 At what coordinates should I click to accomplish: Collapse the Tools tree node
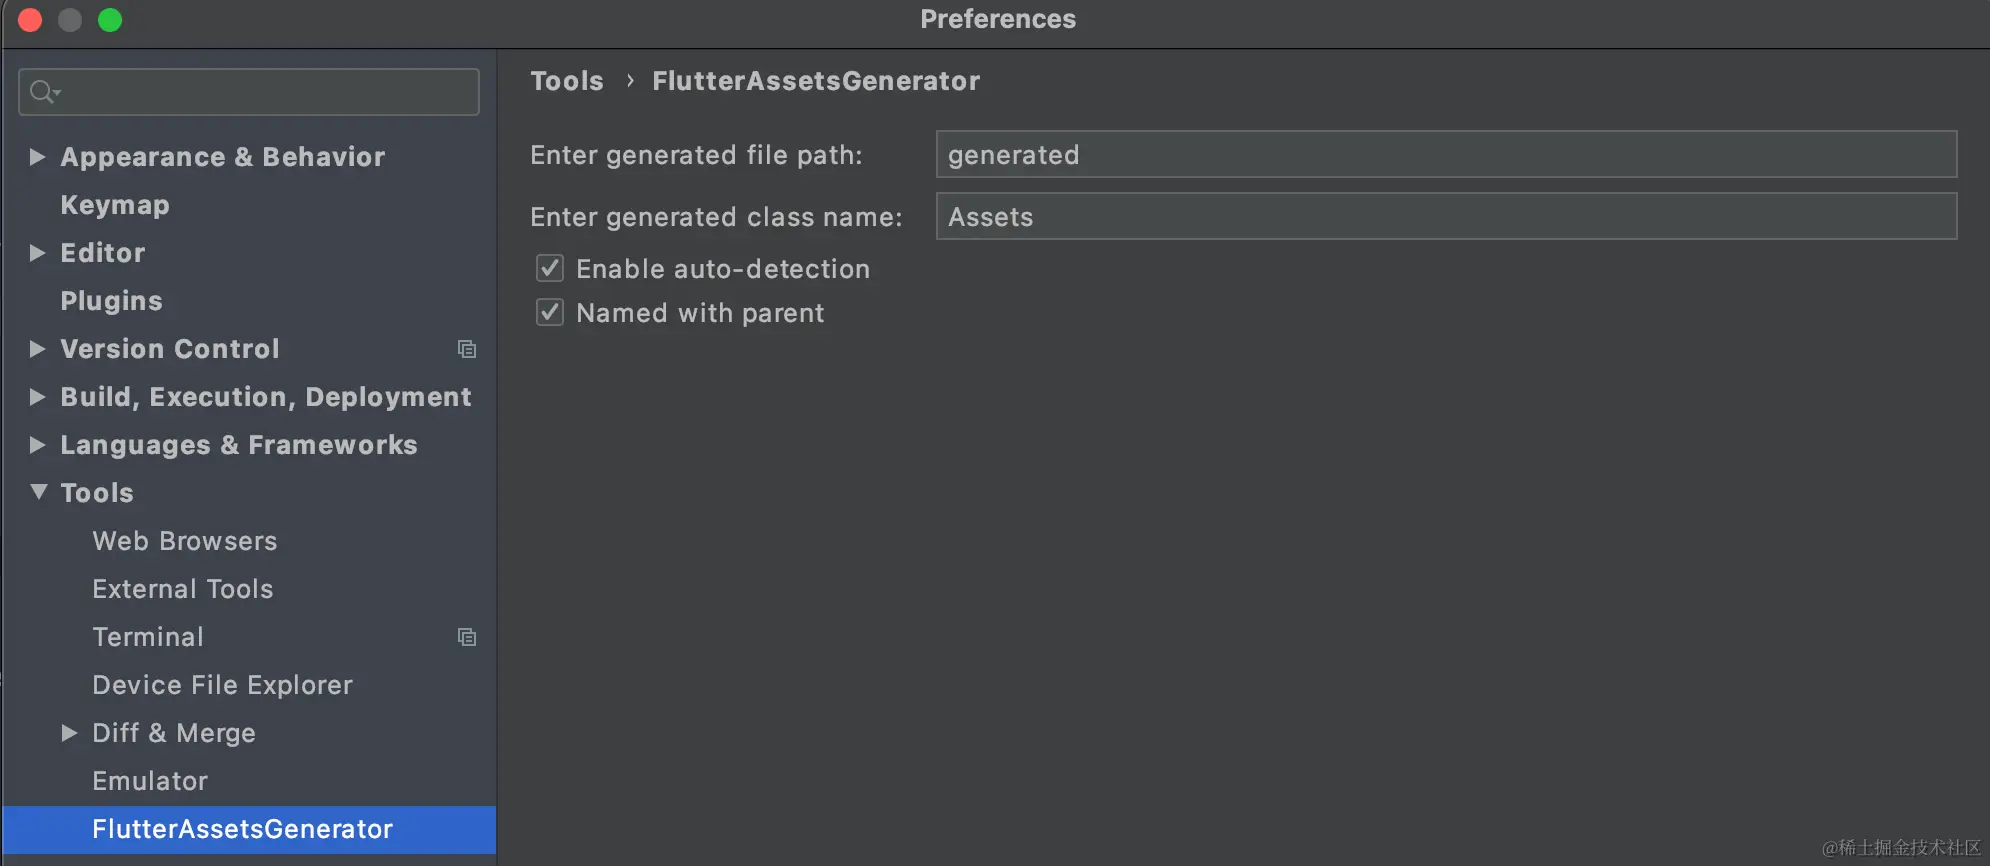[39, 492]
